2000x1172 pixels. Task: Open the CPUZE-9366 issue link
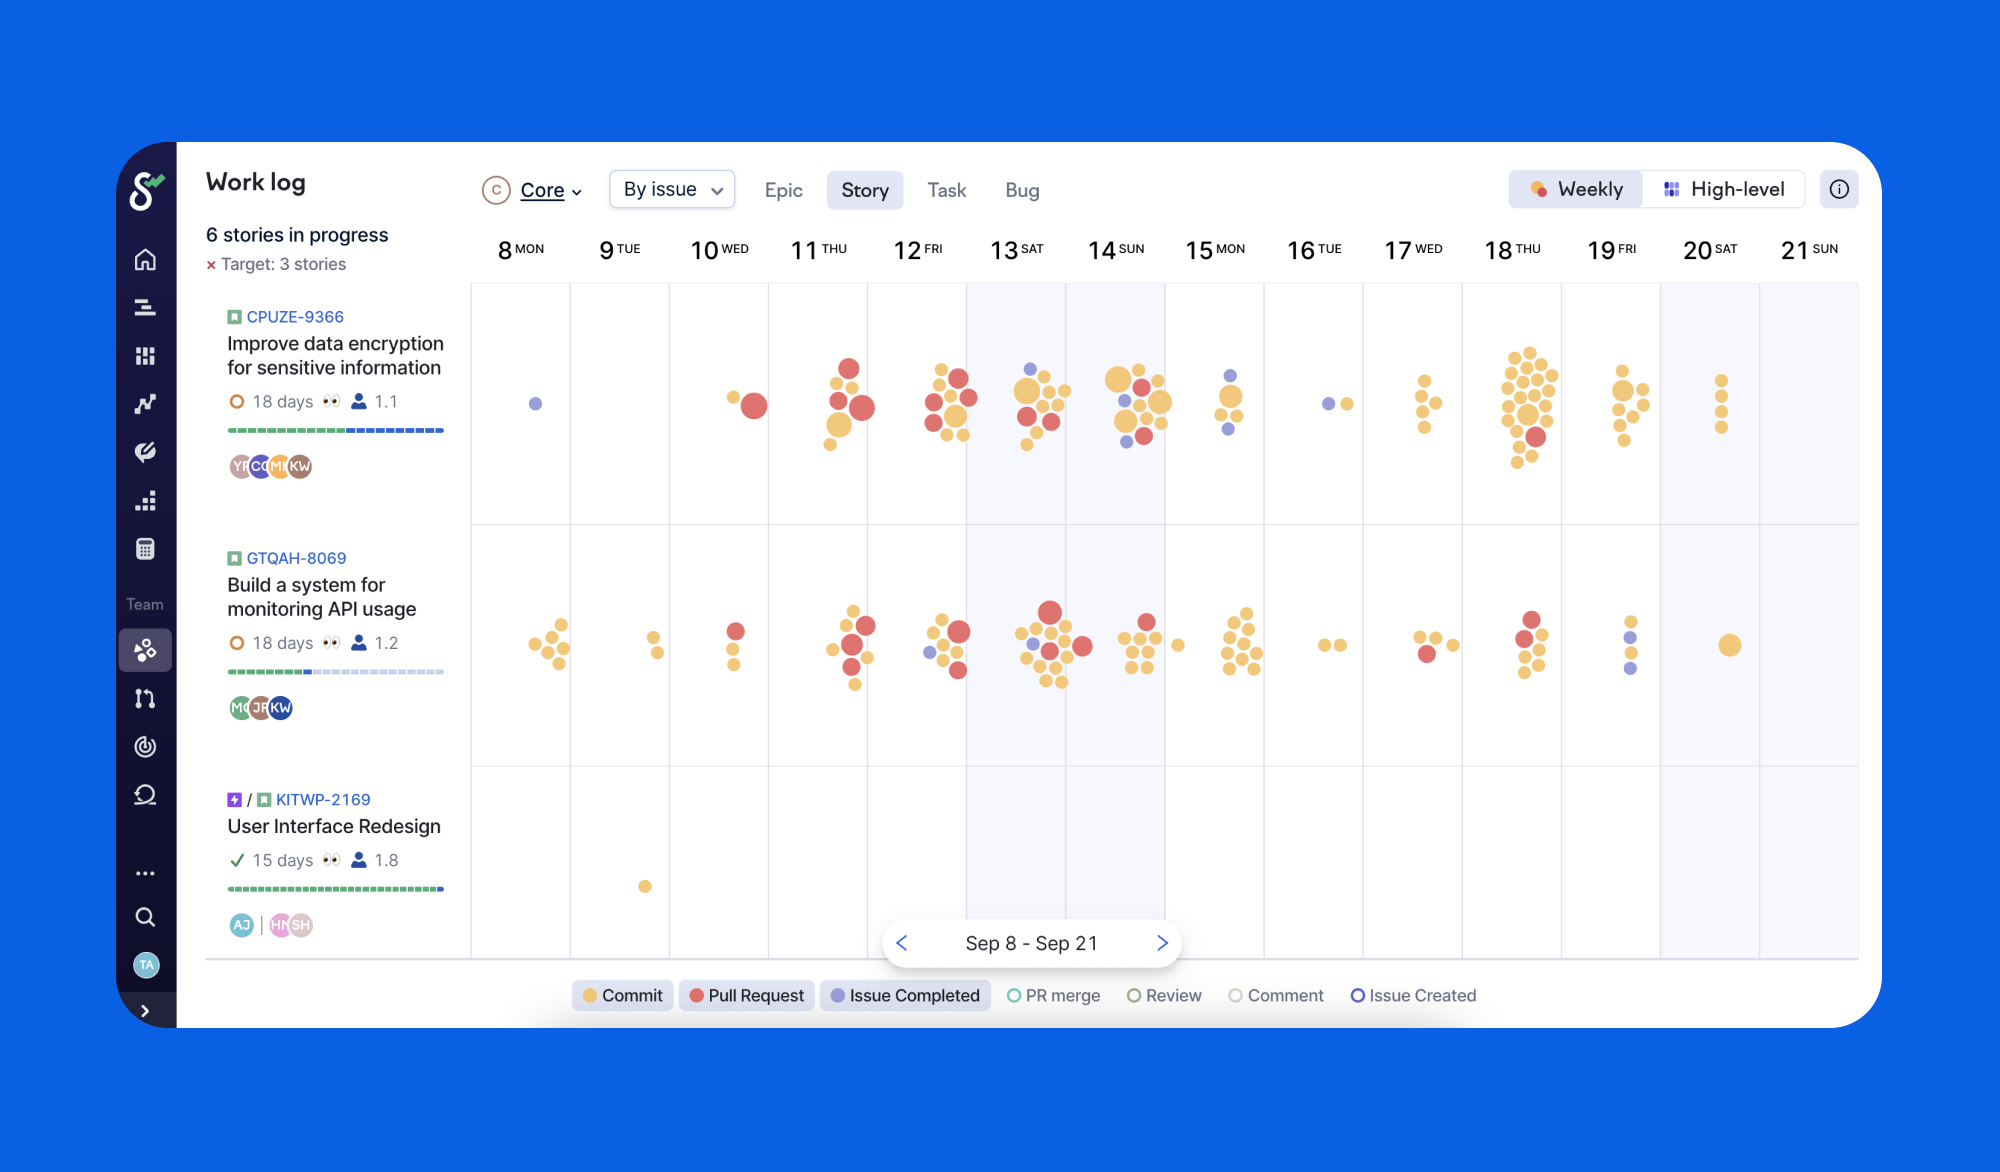[295, 317]
